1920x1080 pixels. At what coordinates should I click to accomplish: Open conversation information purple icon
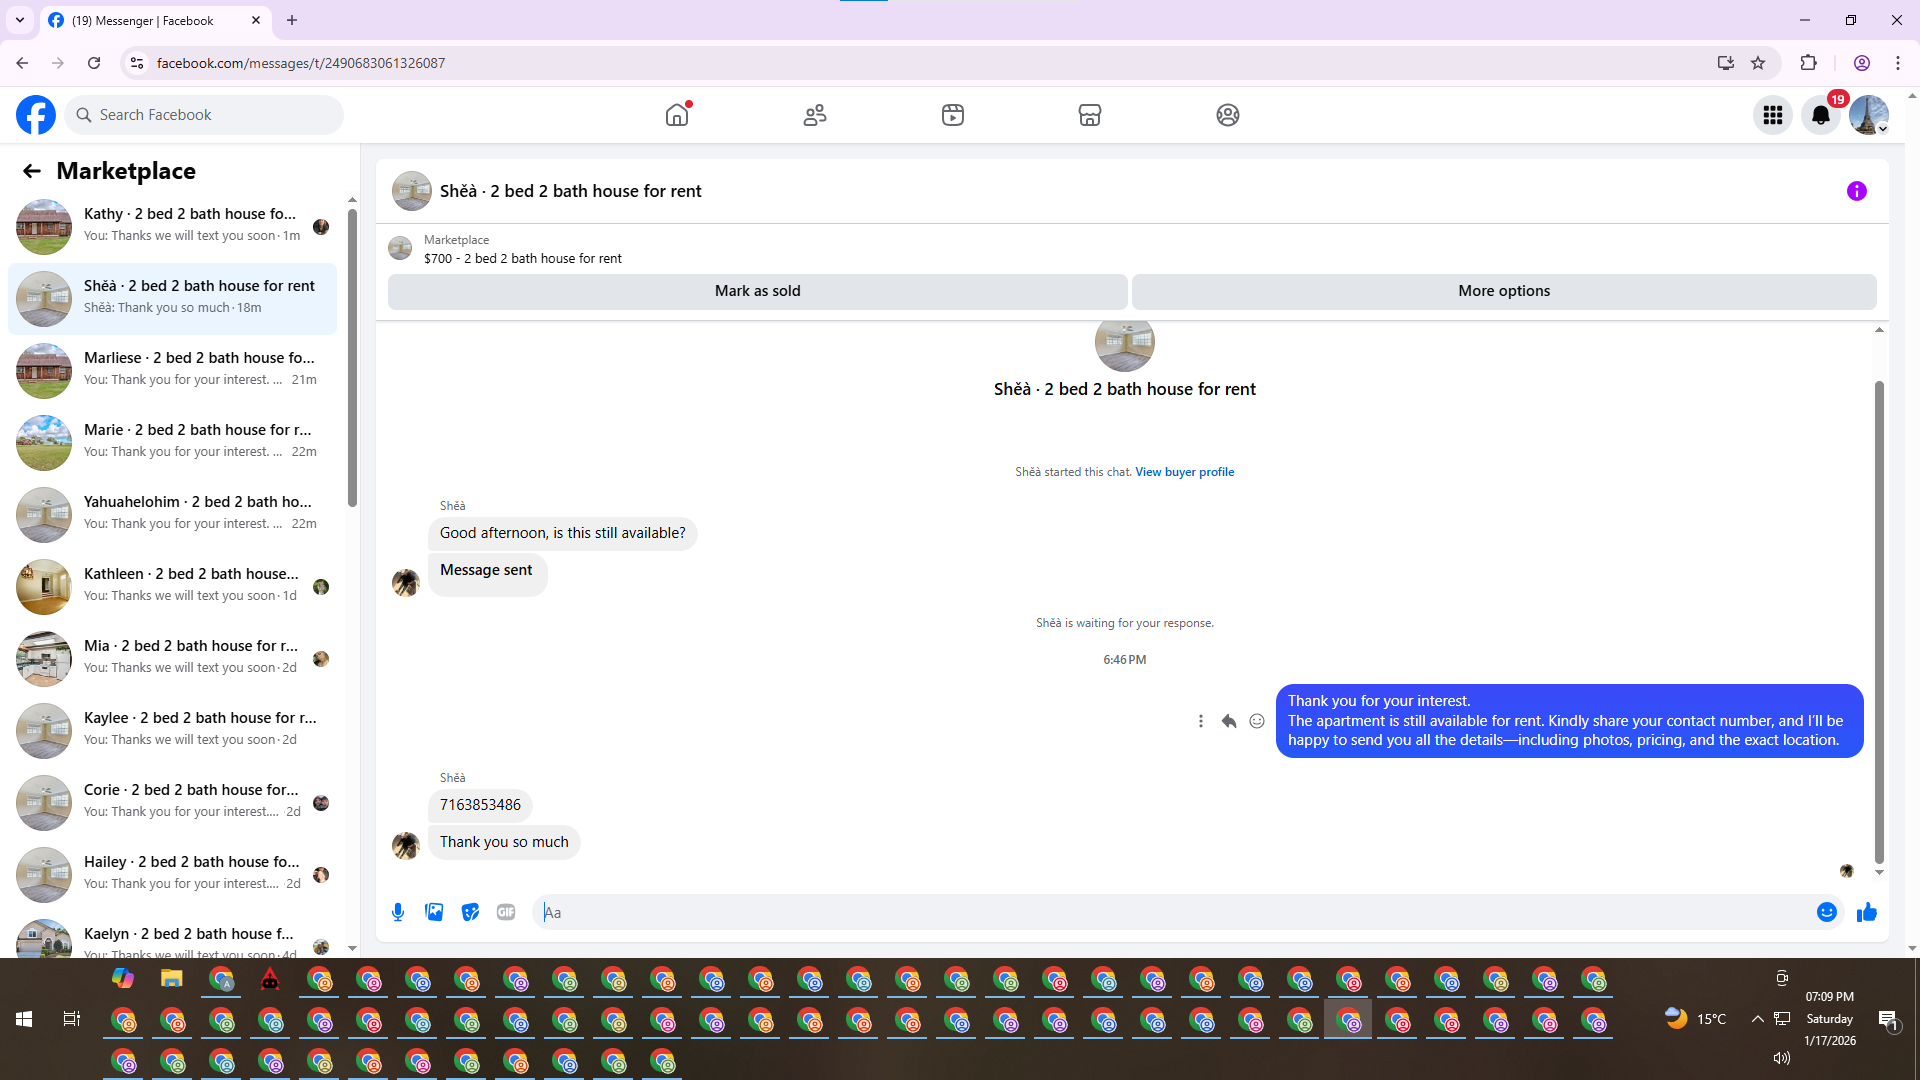(x=1856, y=191)
